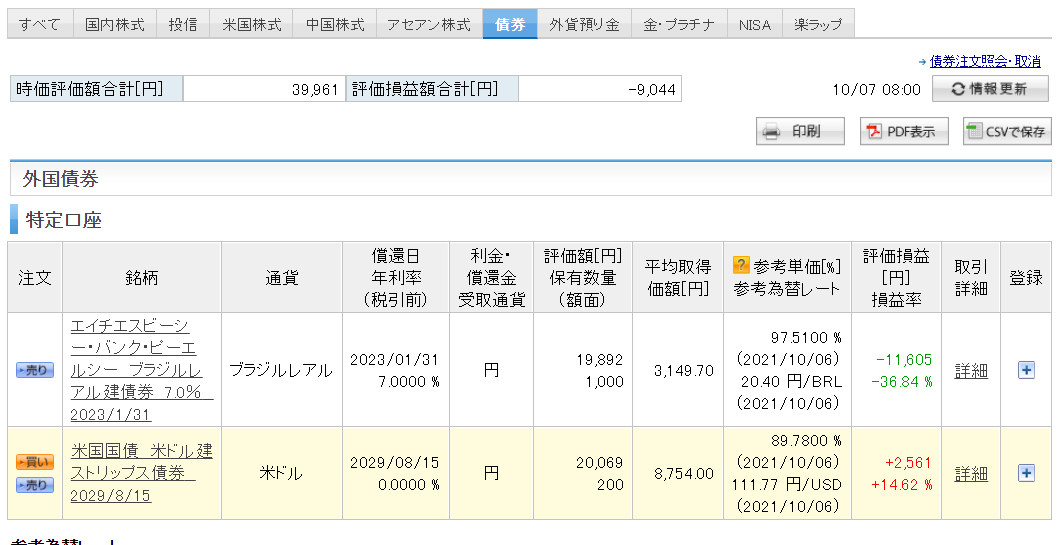Image resolution: width=1064 pixels, height=545 pixels.
Task: Select the 中国株式 tab
Action: pyautogui.click(x=335, y=24)
